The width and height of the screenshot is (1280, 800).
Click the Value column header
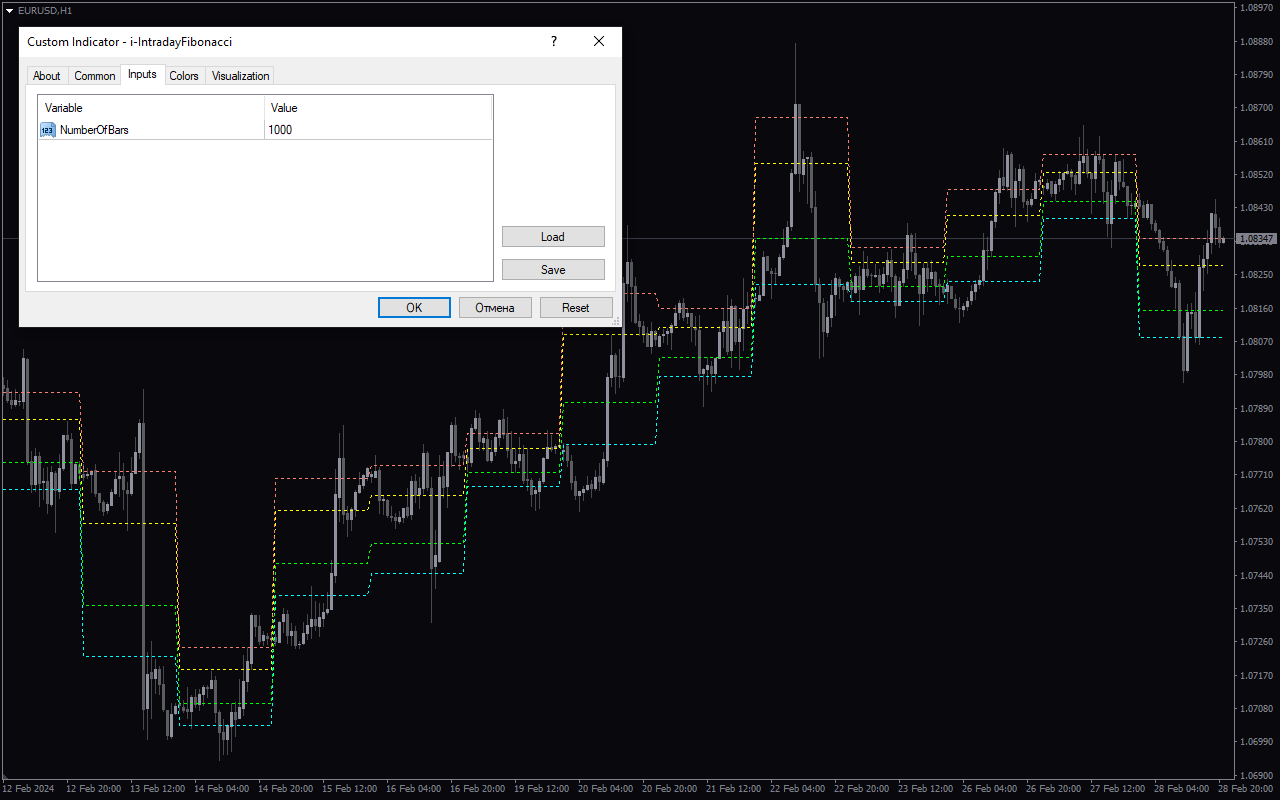[x=379, y=108]
